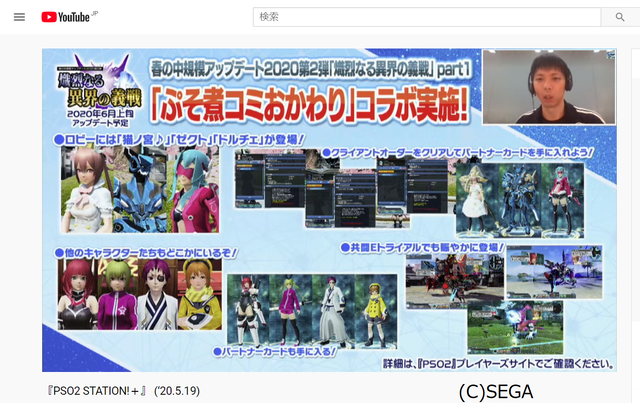The width and height of the screenshot is (640, 403).
Task: Click the presenter webcam inset
Action: coord(549,87)
